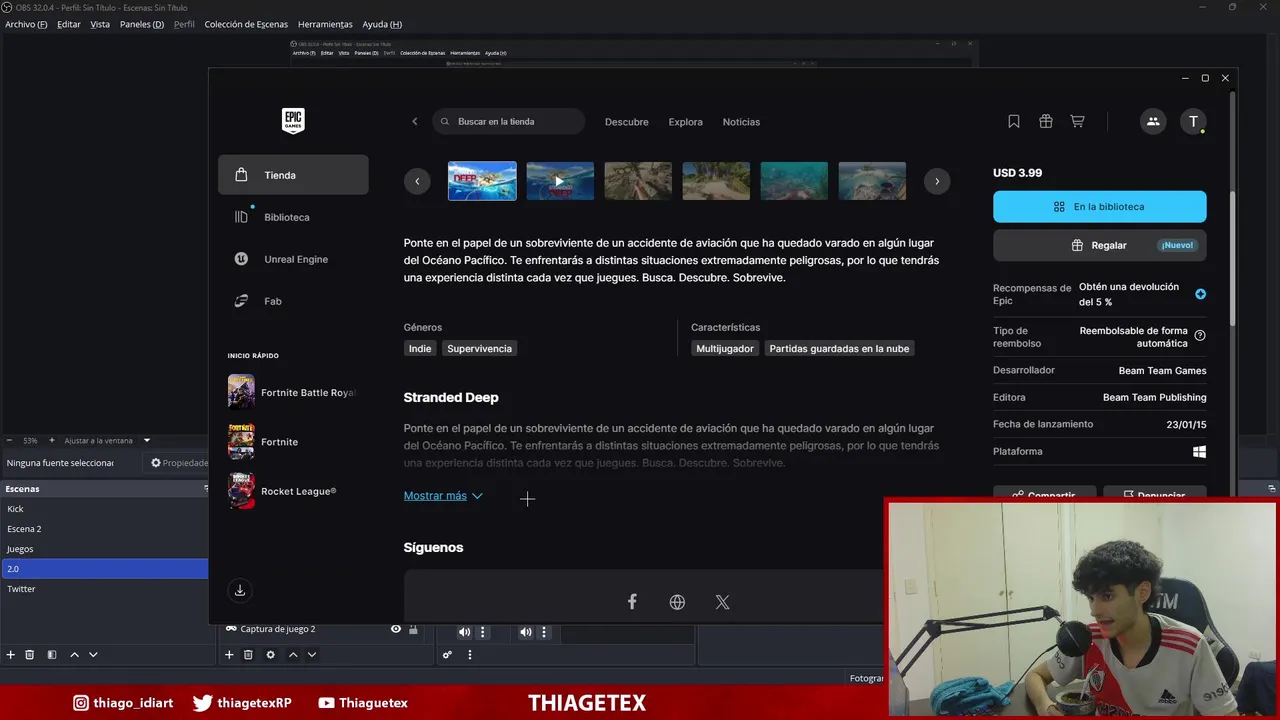Show previous screenshots with left carousel arrow
1280x720 pixels.
(x=417, y=181)
